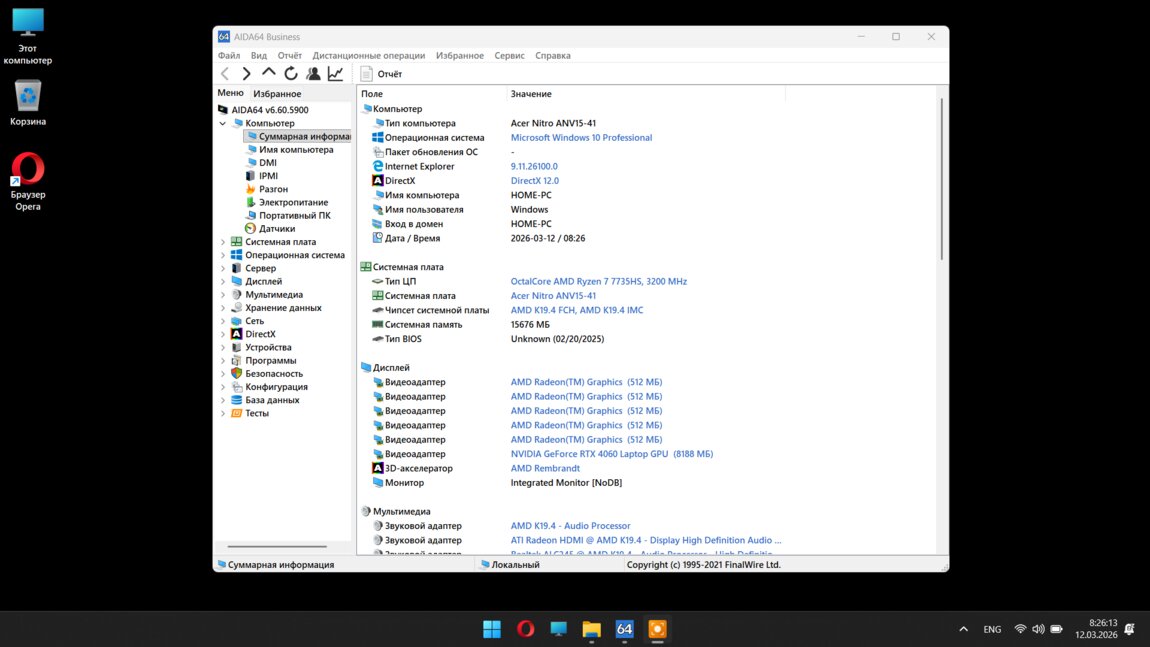Open AIDA64 from the Windows taskbar
This screenshot has height=647, width=1150.
[624, 629]
